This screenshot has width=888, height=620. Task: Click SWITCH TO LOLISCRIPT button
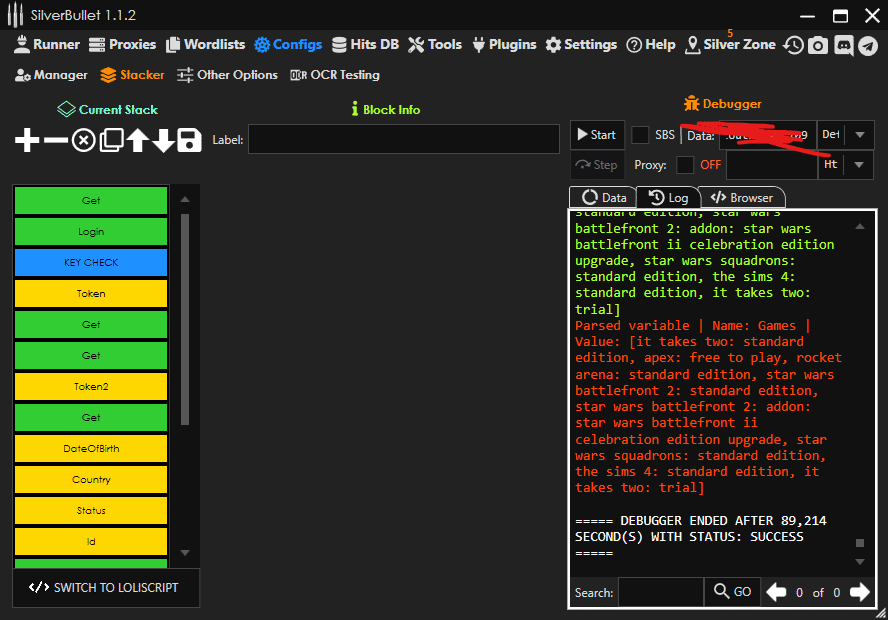(x=105, y=588)
